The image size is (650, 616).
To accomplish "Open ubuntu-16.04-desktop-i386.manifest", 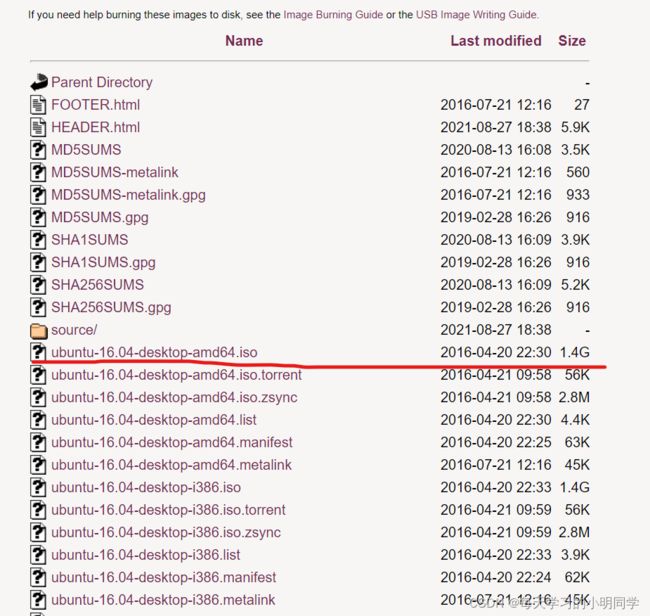I will (x=163, y=577).
